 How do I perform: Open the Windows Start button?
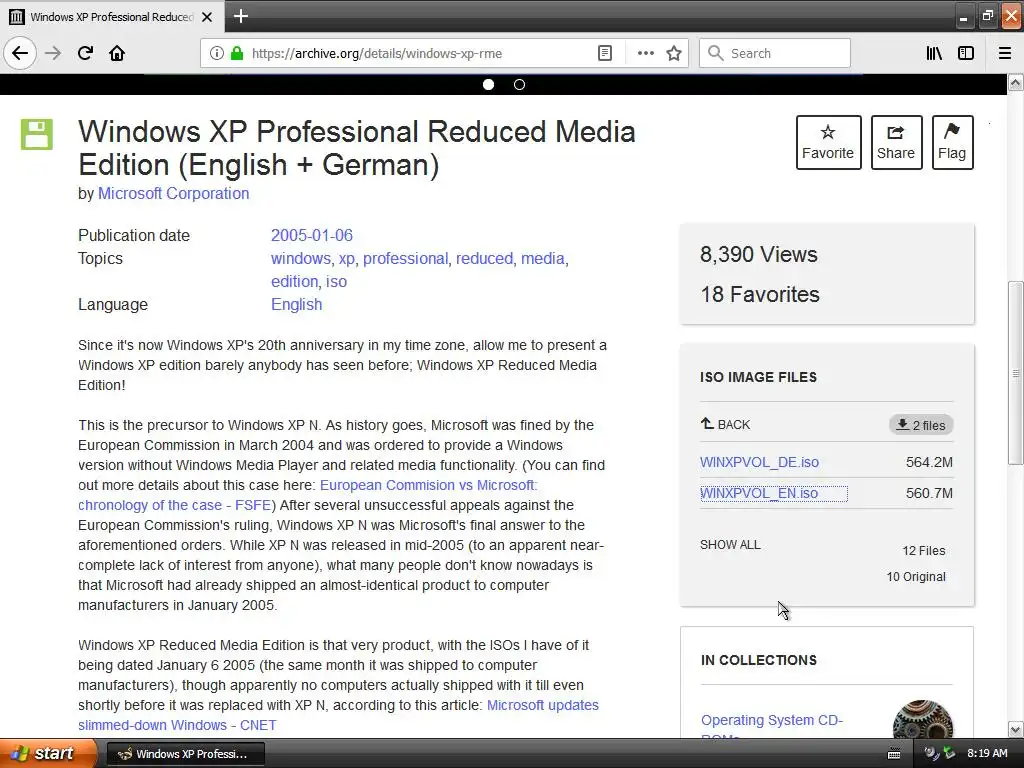pyautogui.click(x=48, y=753)
